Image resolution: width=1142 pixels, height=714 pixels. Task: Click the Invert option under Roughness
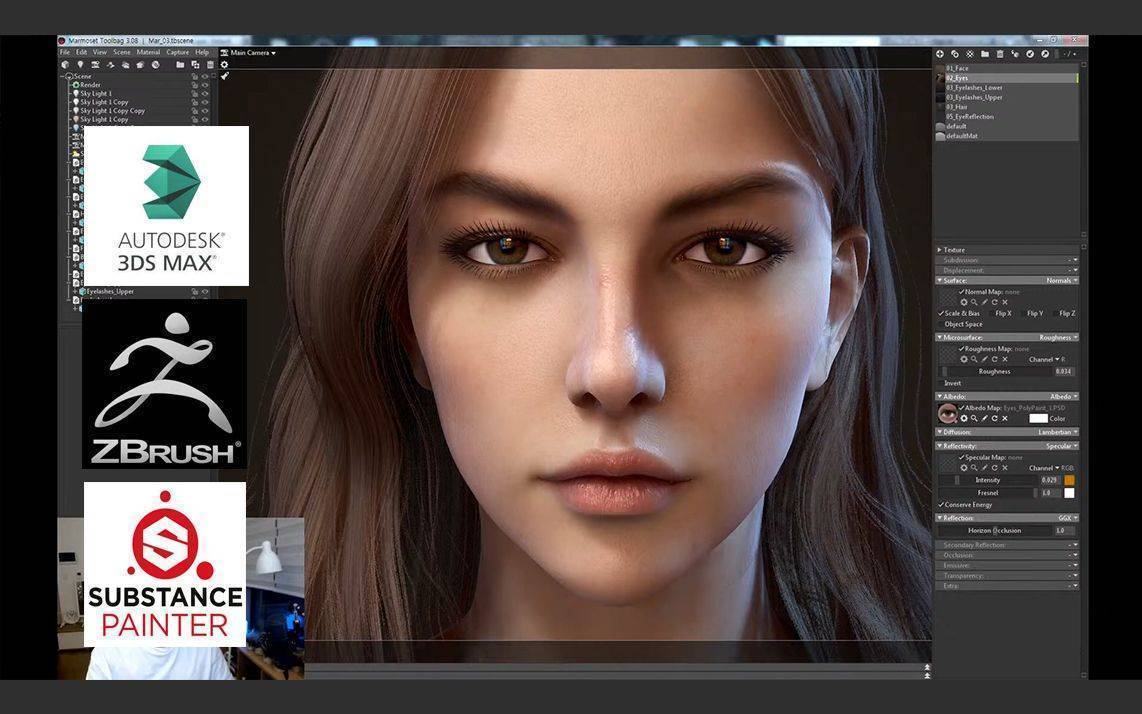point(952,383)
